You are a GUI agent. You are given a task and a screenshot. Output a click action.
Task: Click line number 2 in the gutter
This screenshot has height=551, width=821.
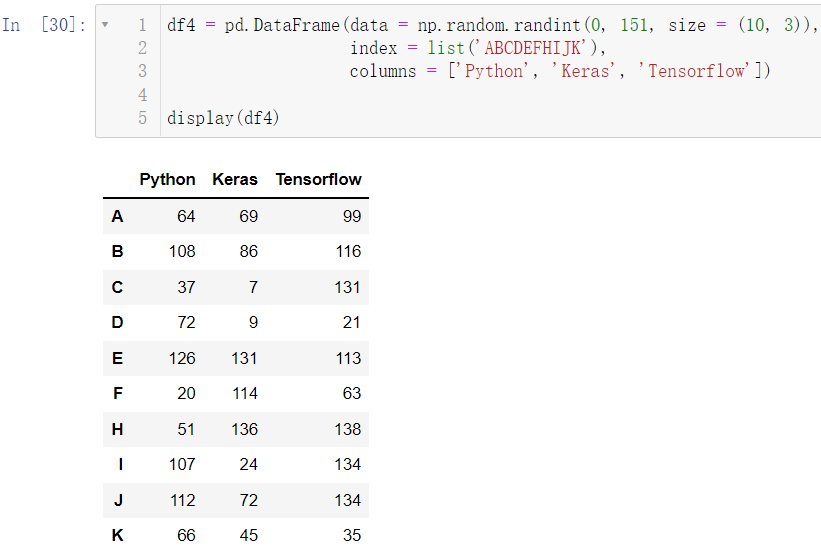(142, 48)
